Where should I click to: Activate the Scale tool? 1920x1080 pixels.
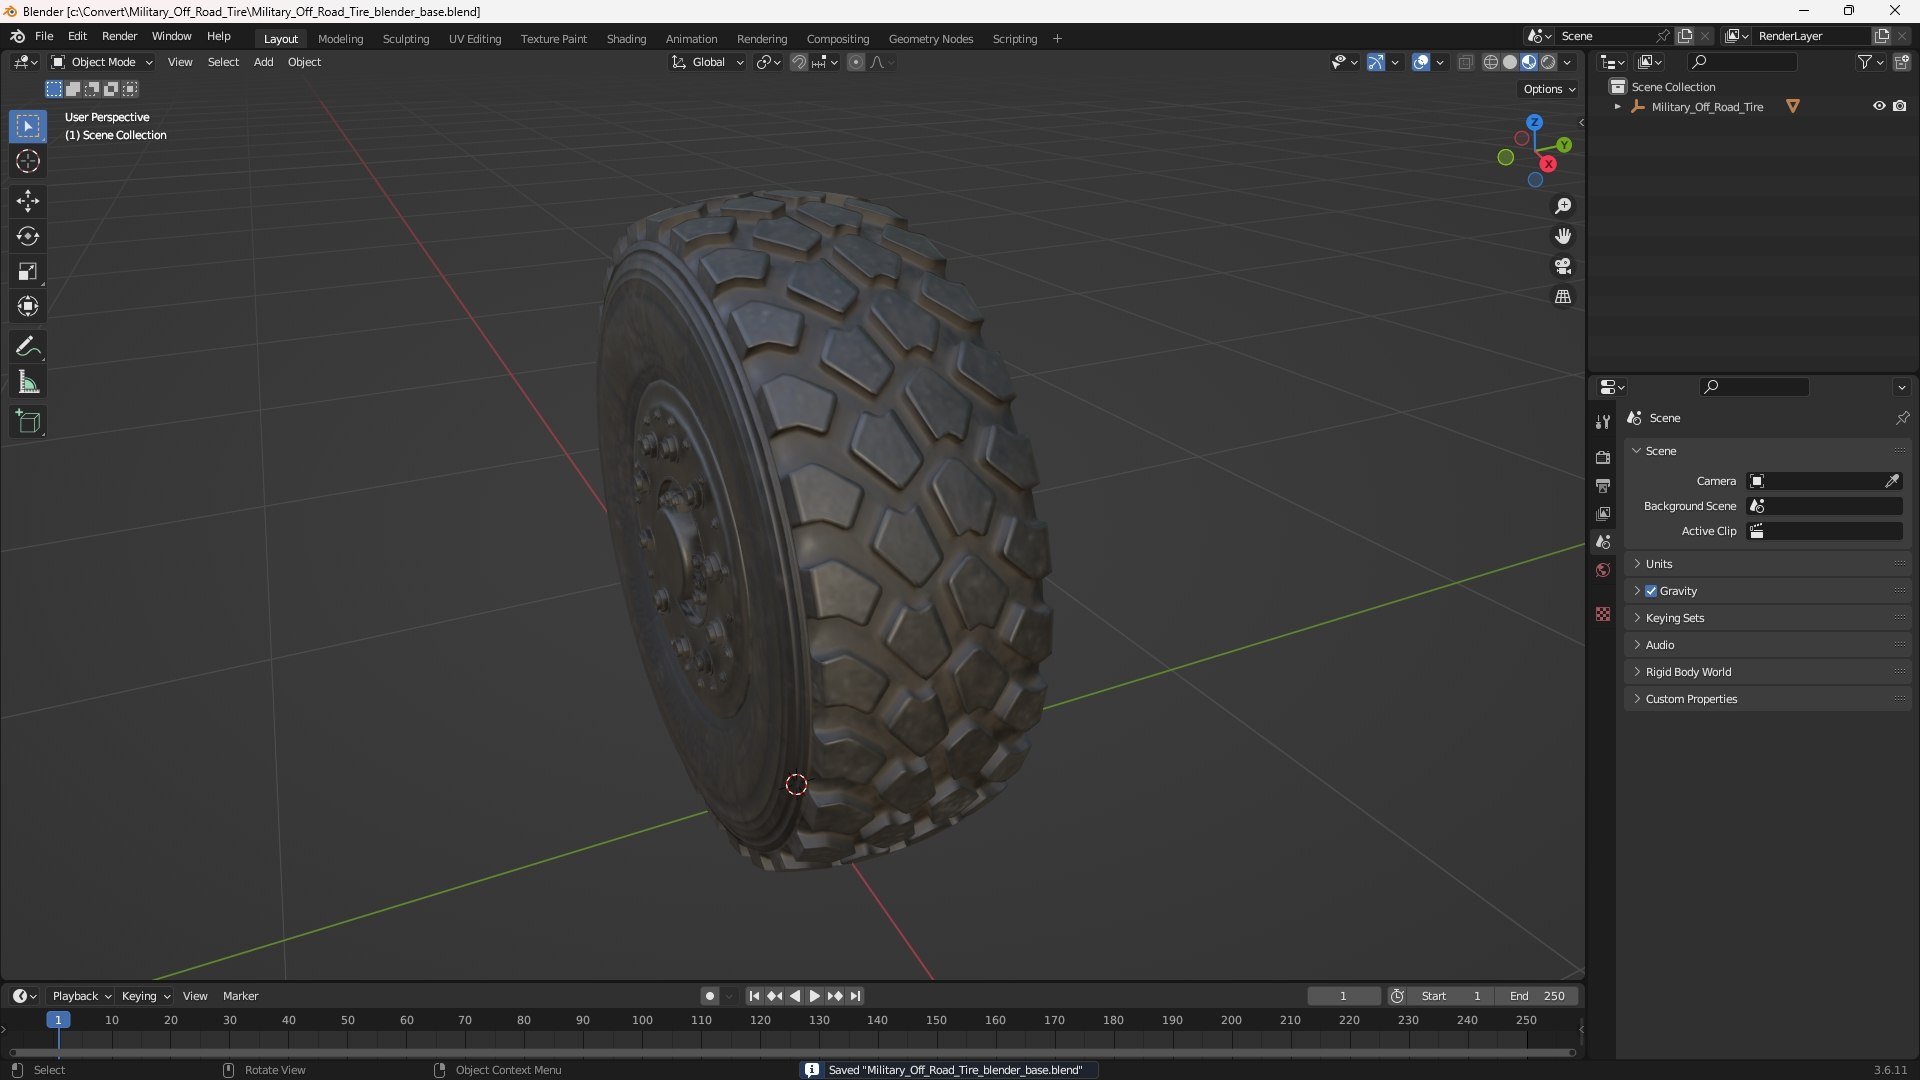(x=28, y=271)
